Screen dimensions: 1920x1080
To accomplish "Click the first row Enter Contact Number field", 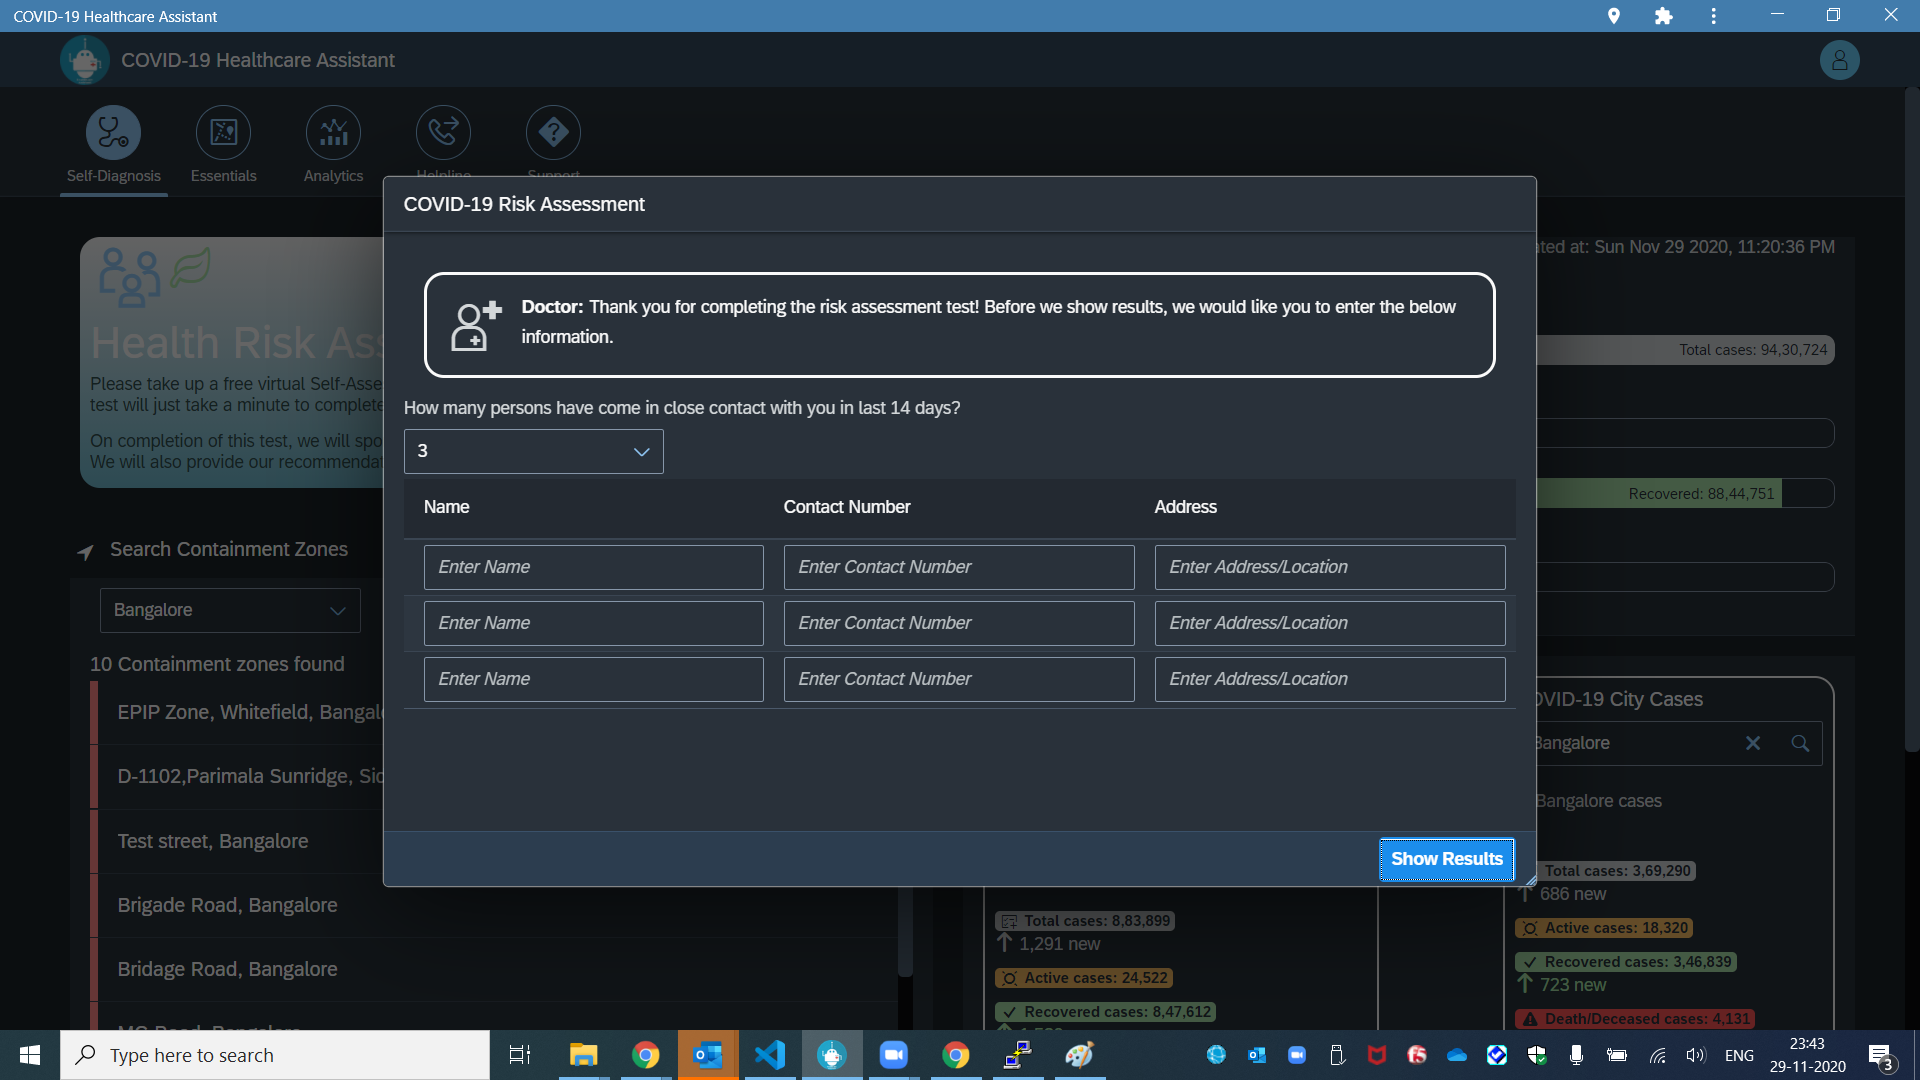I will 959,567.
